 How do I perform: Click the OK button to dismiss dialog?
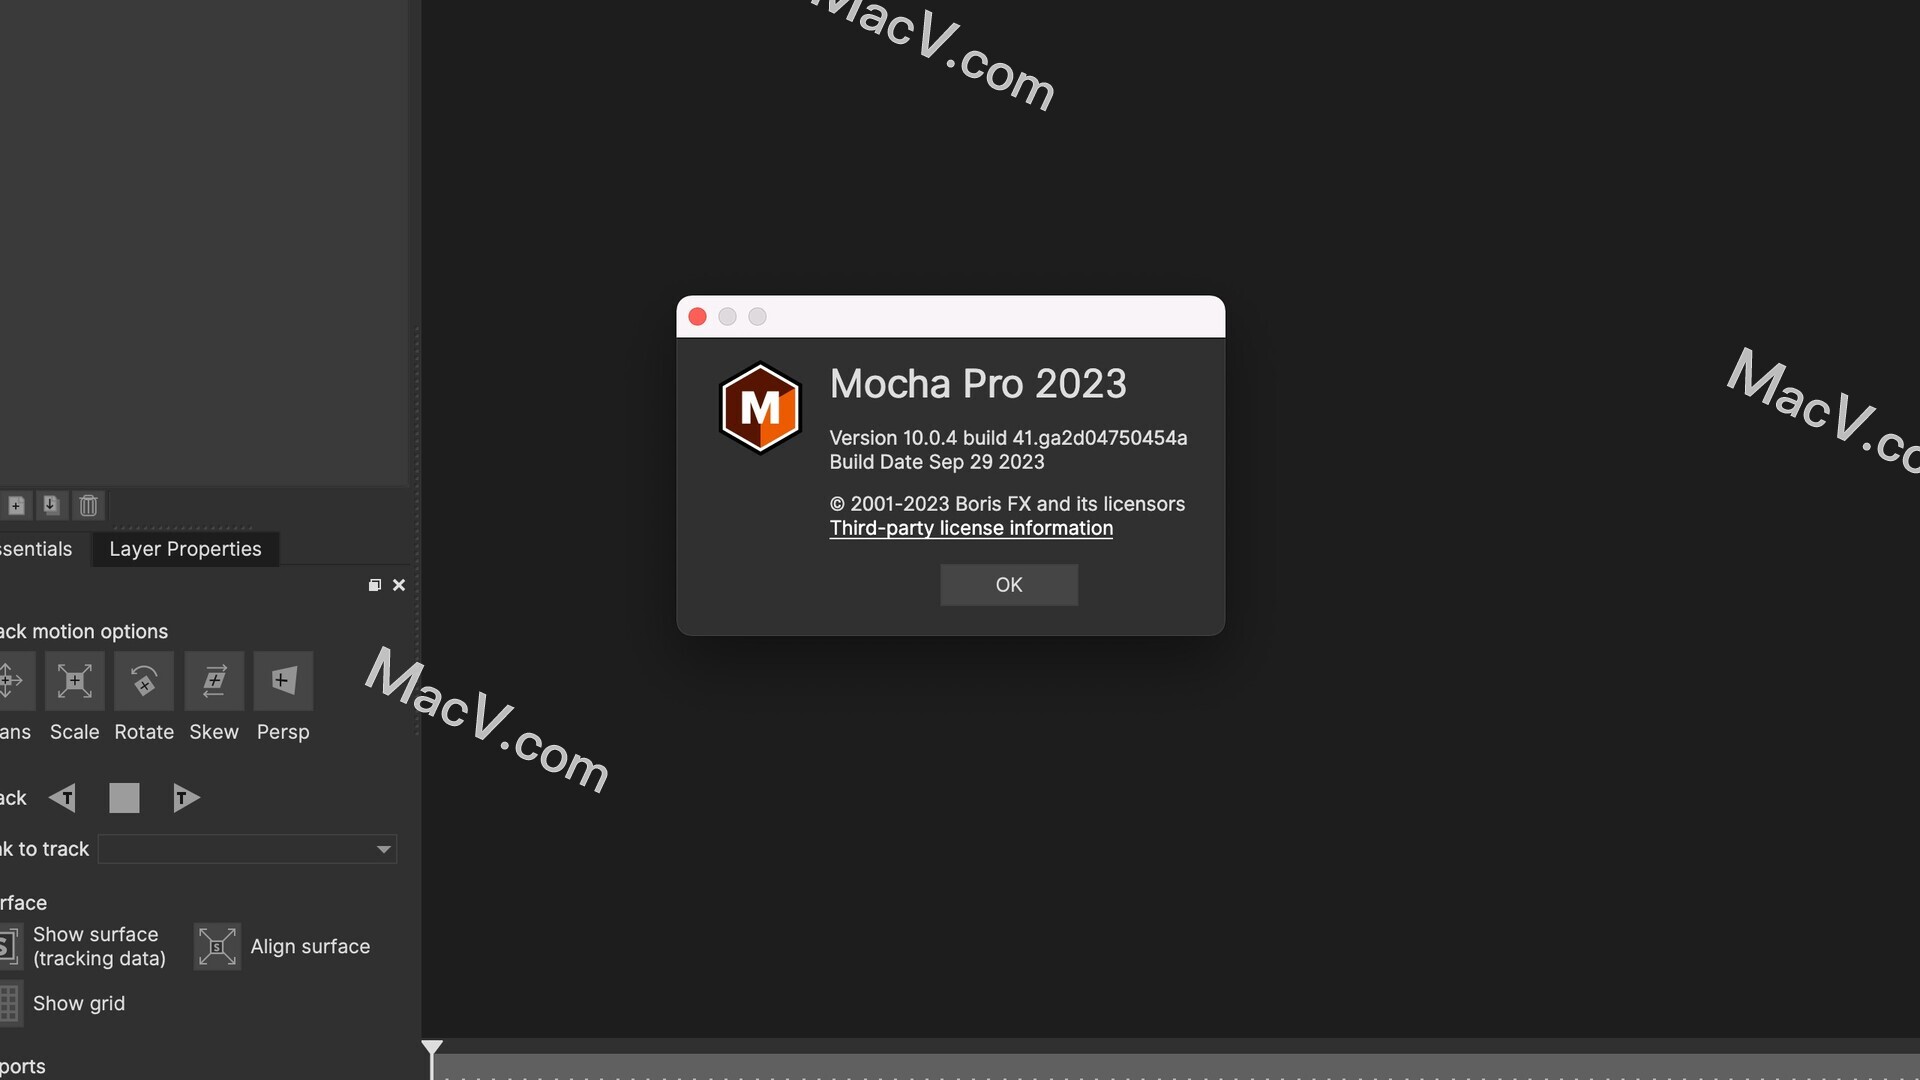[1009, 584]
